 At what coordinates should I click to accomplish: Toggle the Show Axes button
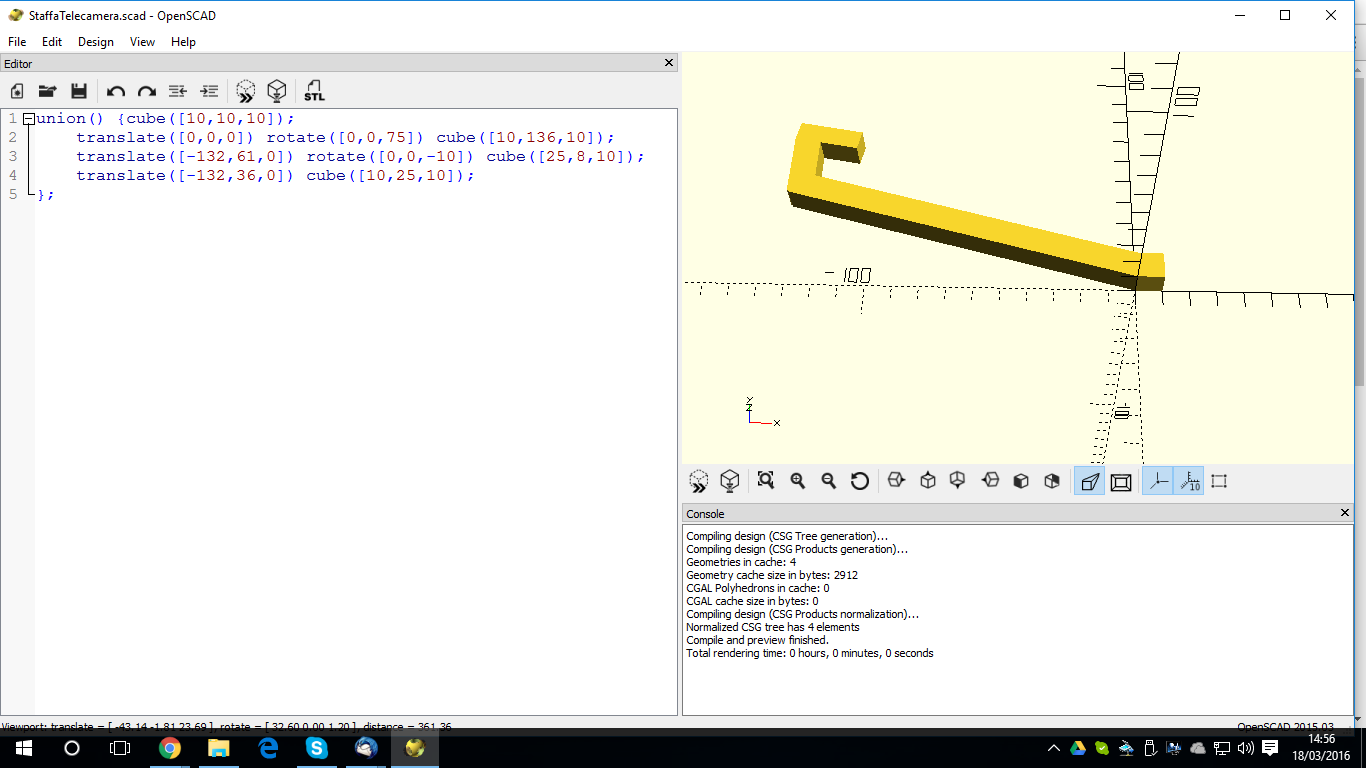(x=1157, y=481)
